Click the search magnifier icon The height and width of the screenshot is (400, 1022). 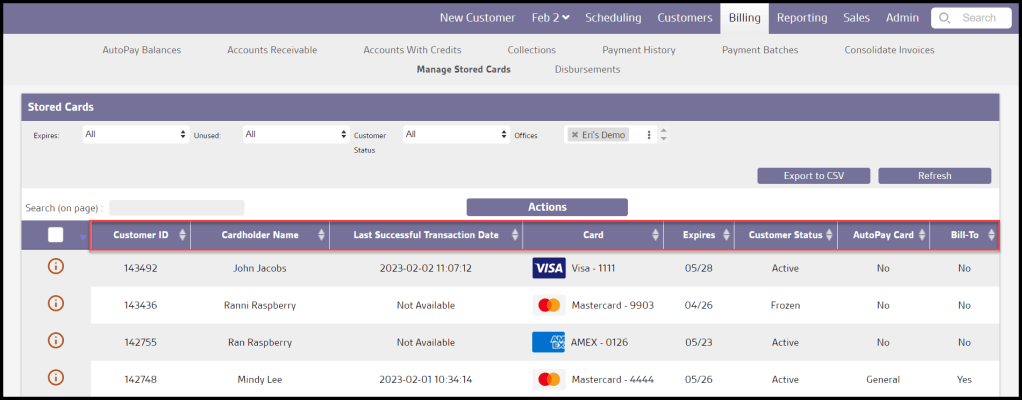coord(946,18)
